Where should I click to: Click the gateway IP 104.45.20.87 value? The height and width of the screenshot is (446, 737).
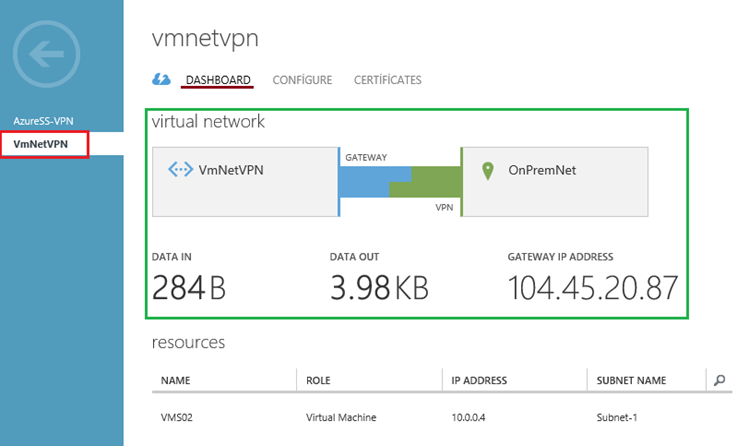[593, 288]
